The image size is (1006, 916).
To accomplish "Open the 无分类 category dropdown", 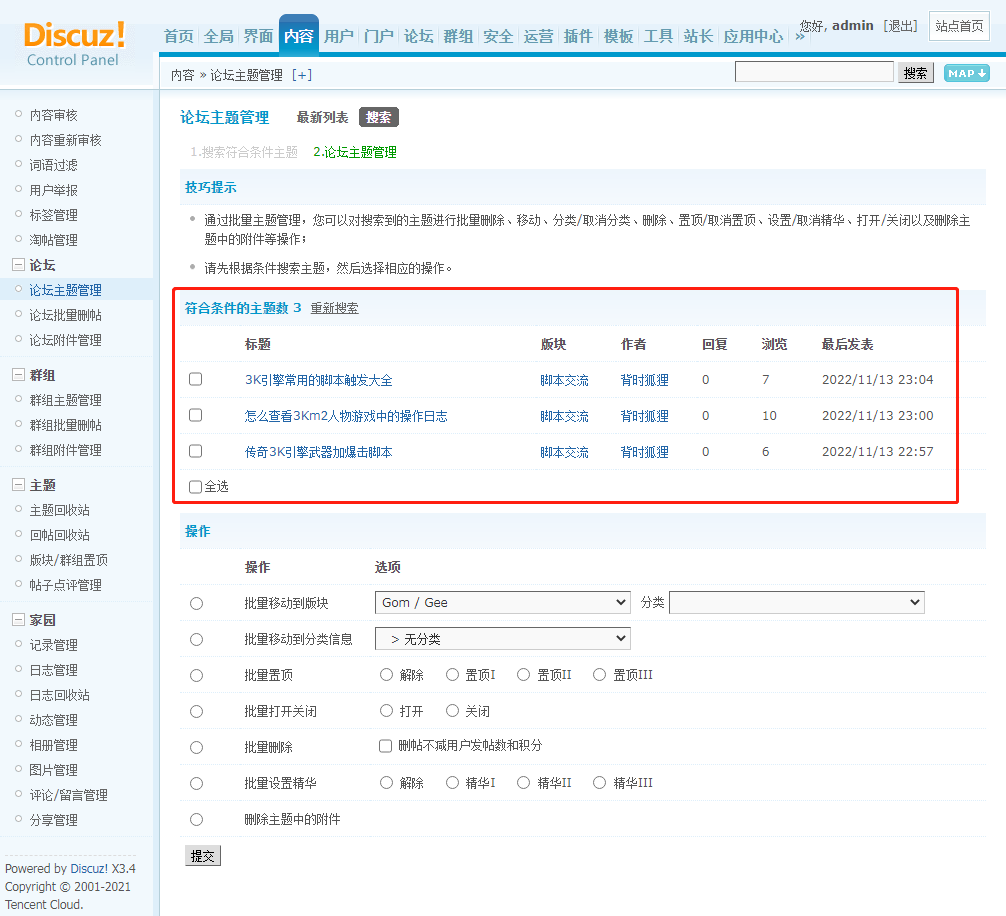I will coord(502,639).
